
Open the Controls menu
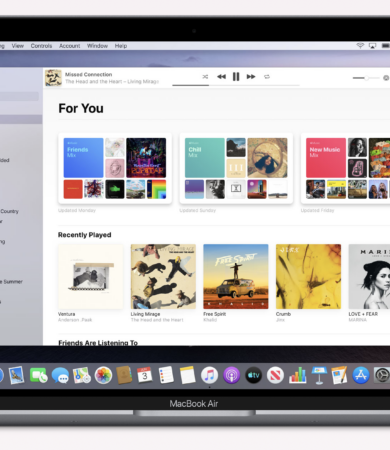coord(41,46)
